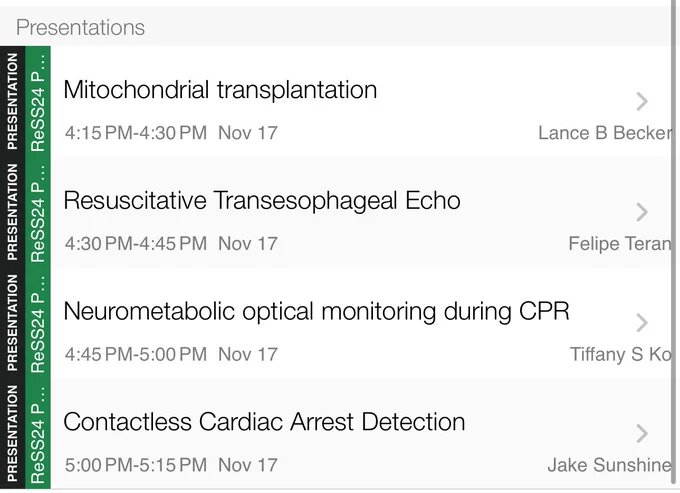The width and height of the screenshot is (680, 493).
Task: Open chevron for Contactless Cardiac Arrest Detection
Action: [642, 433]
